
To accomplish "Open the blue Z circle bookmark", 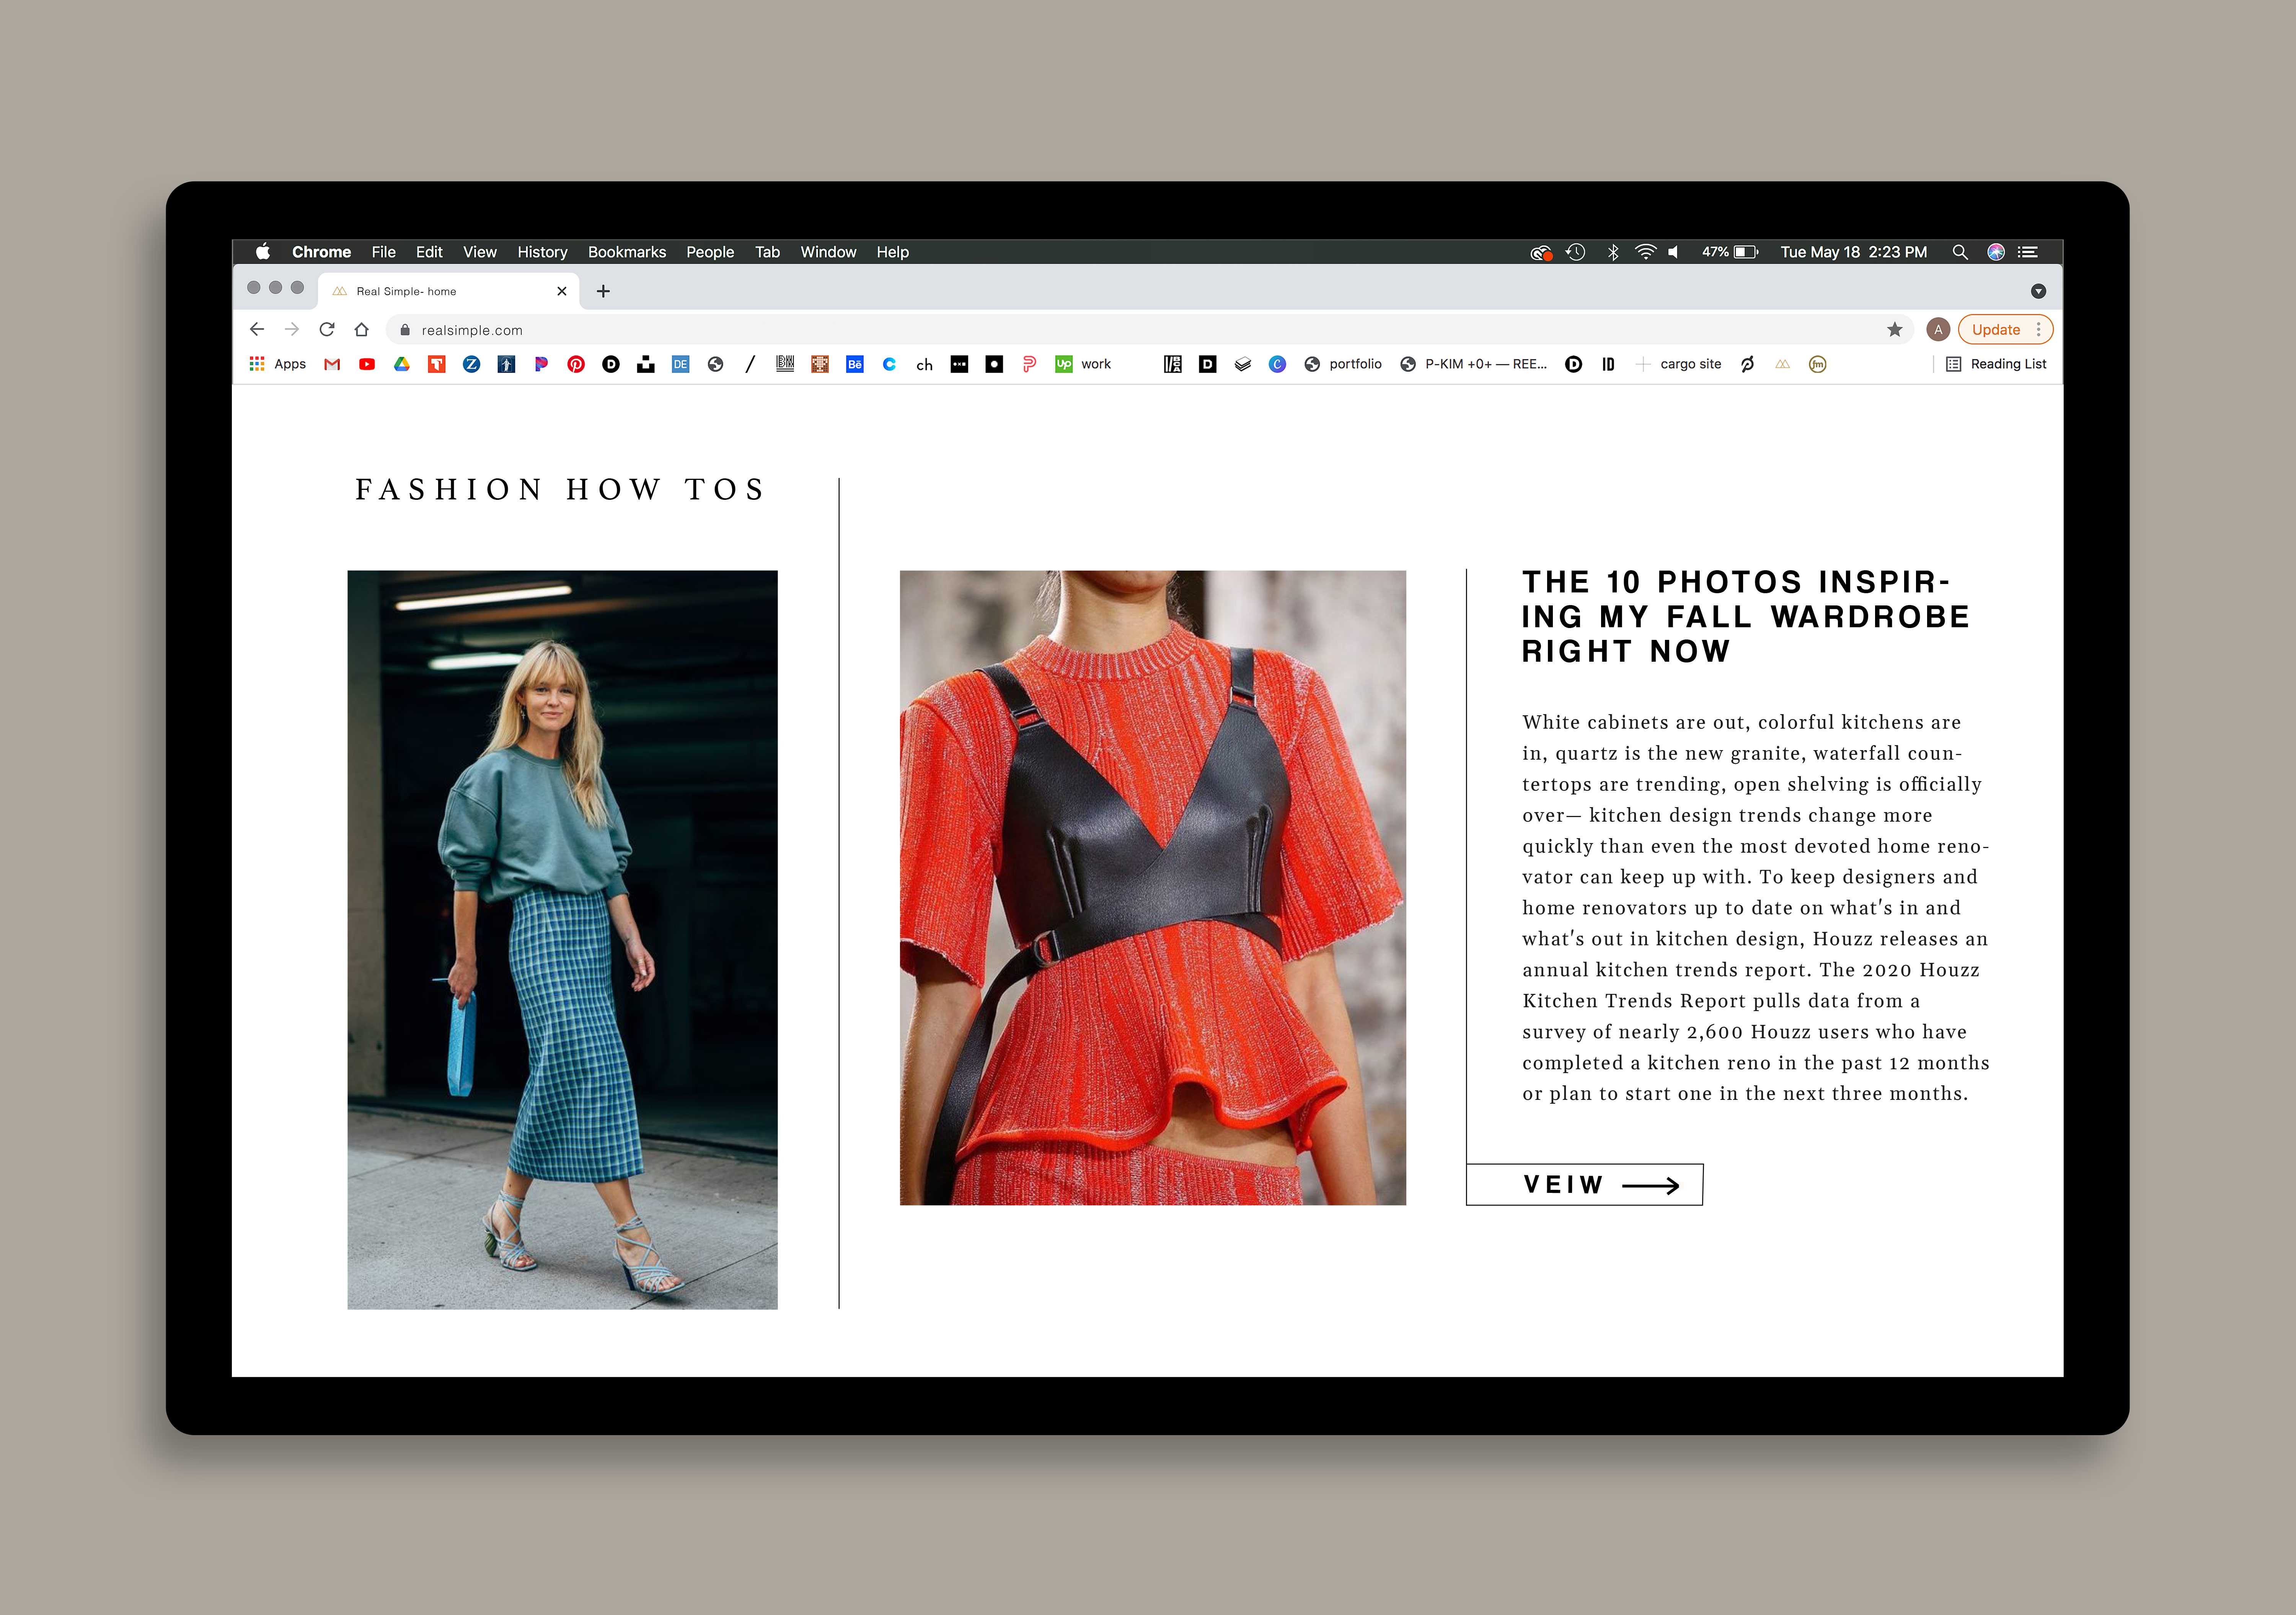I will pos(472,364).
